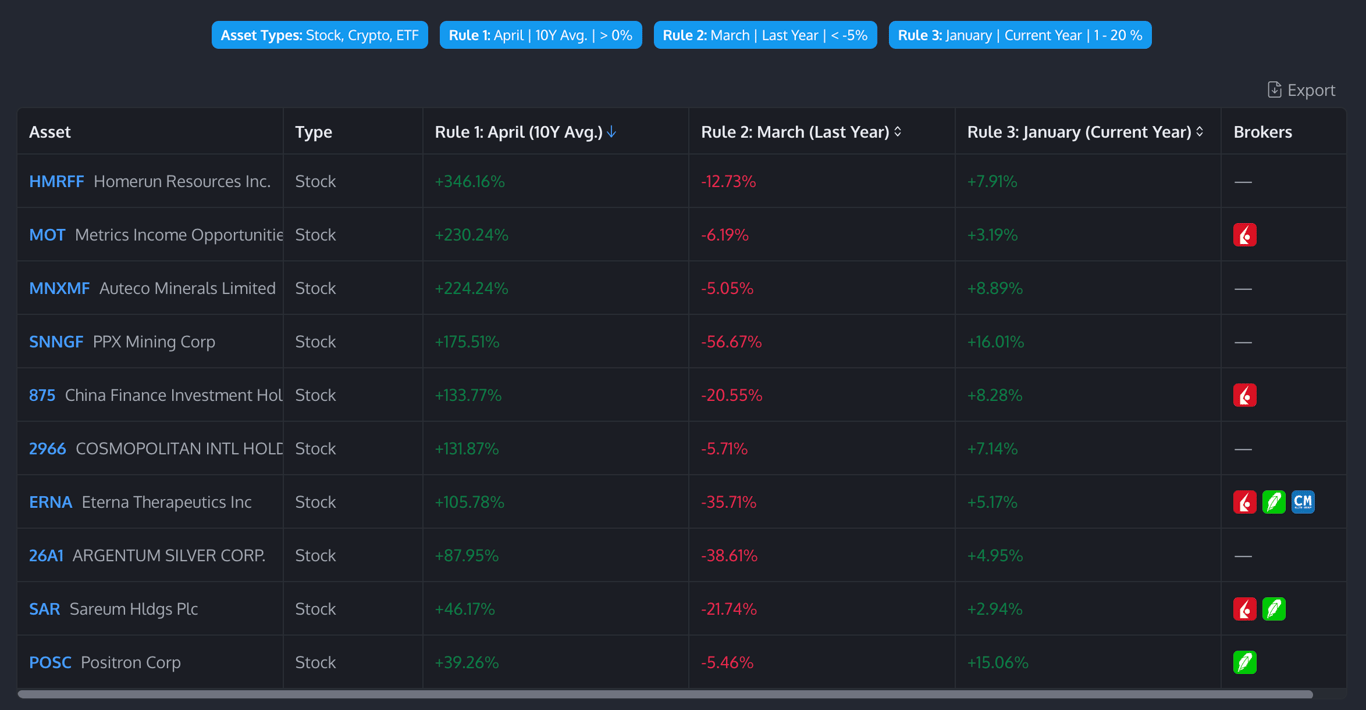
Task: Select the +7.14% value for 2966
Action: (992, 449)
